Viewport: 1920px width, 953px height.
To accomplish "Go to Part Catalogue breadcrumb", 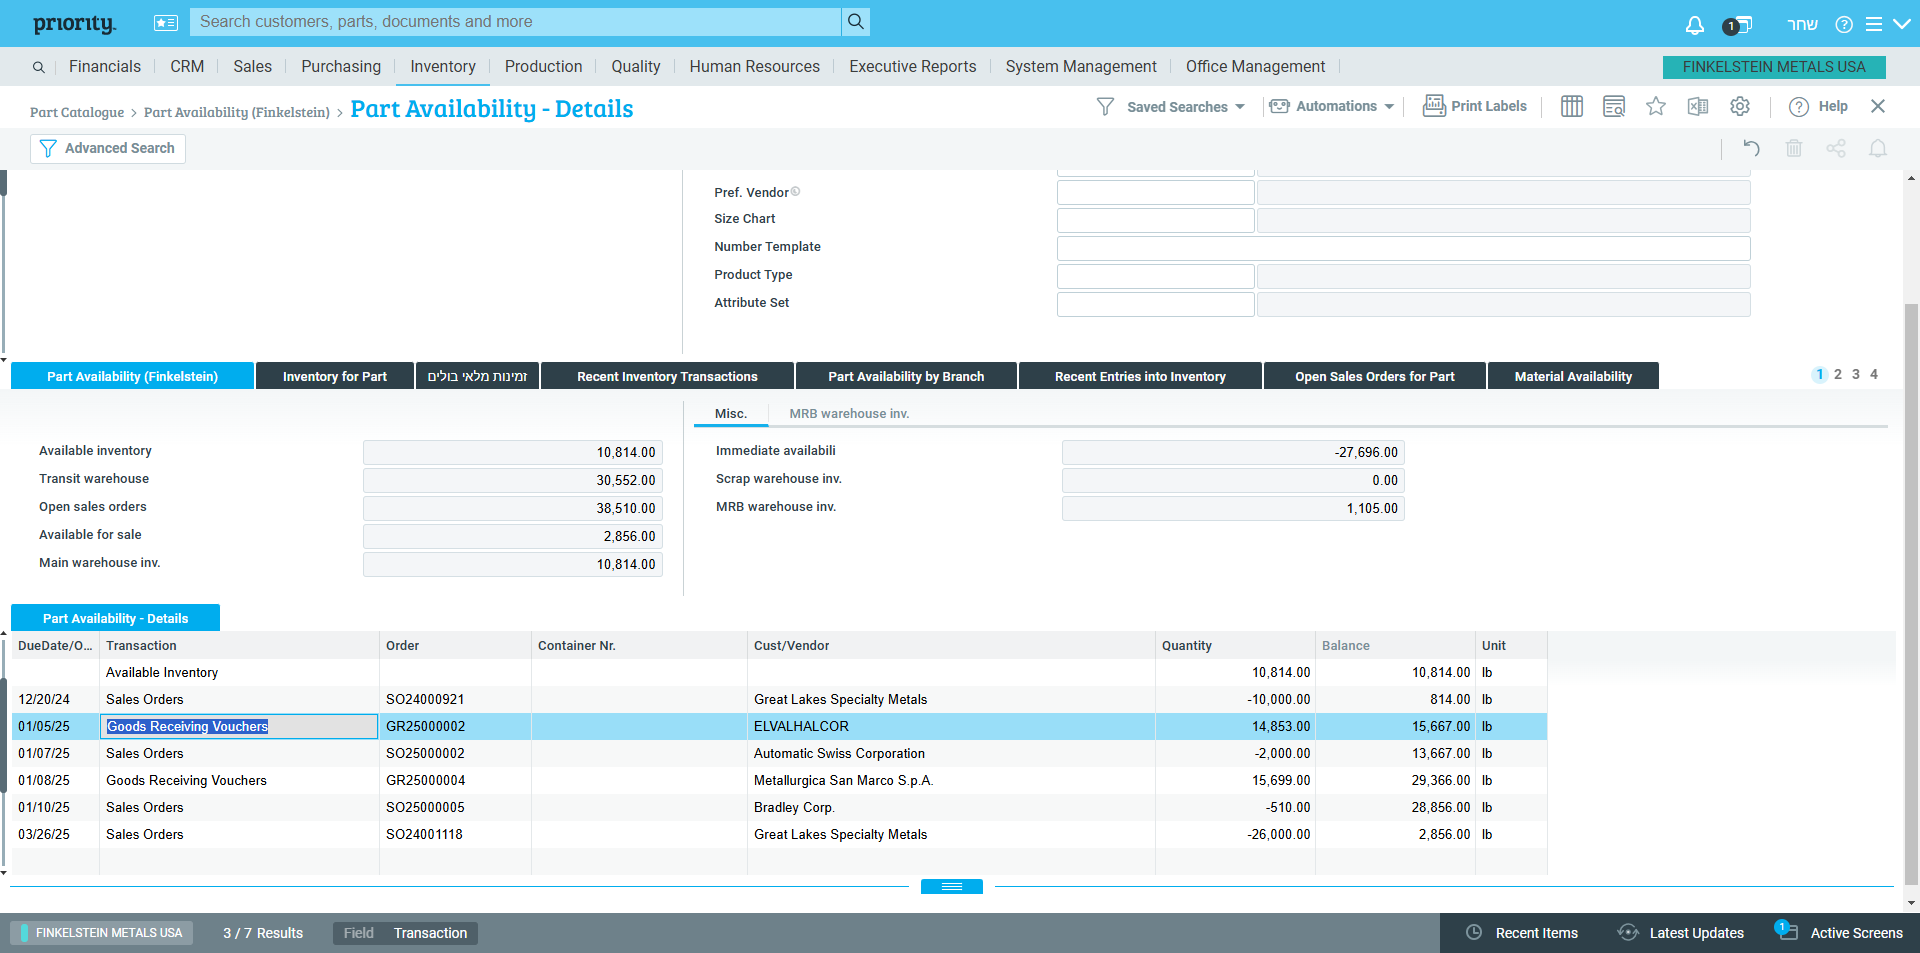I will pos(77,112).
